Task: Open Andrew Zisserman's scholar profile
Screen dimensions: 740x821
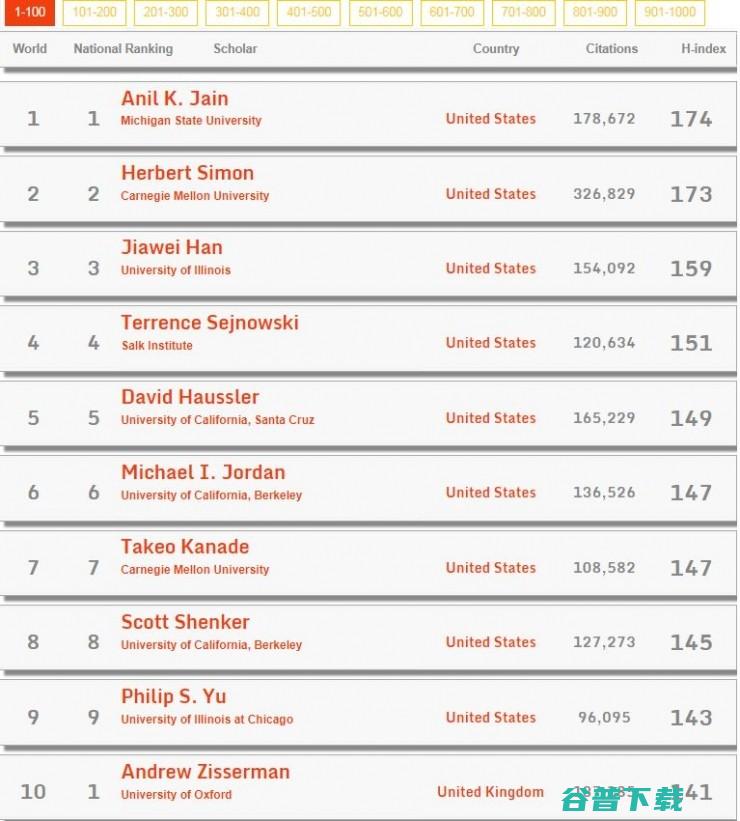Action: [x=205, y=772]
